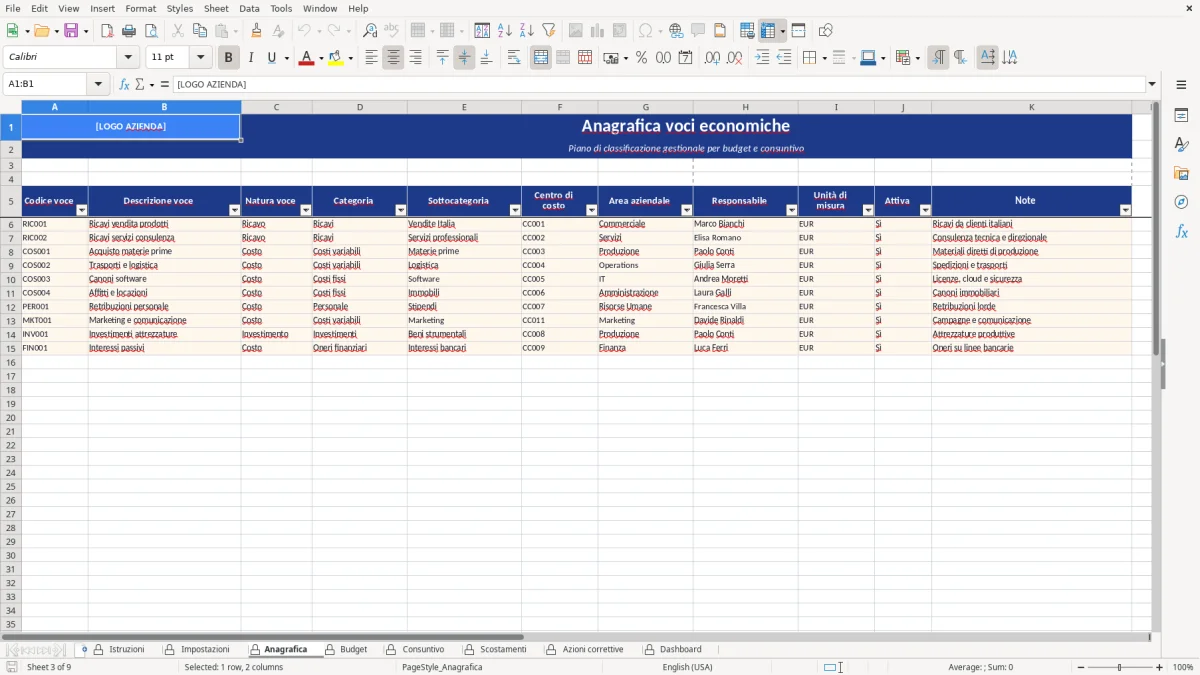The image size is (1200, 675).
Task: Open the Font Name dropdown
Action: pyautogui.click(x=128, y=58)
